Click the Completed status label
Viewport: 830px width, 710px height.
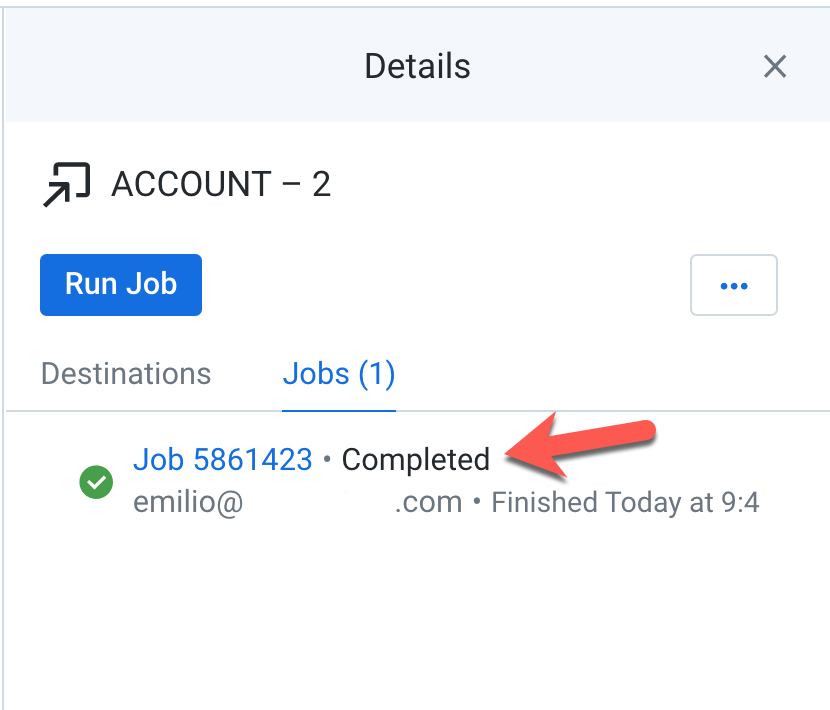pos(416,460)
